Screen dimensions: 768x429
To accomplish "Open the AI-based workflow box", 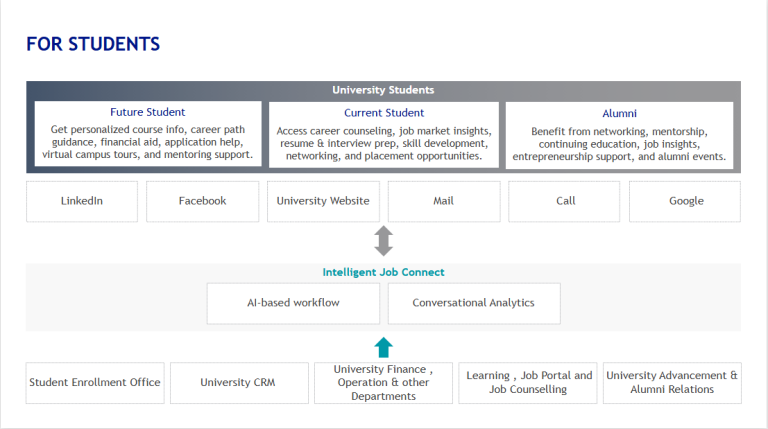I will tap(293, 303).
